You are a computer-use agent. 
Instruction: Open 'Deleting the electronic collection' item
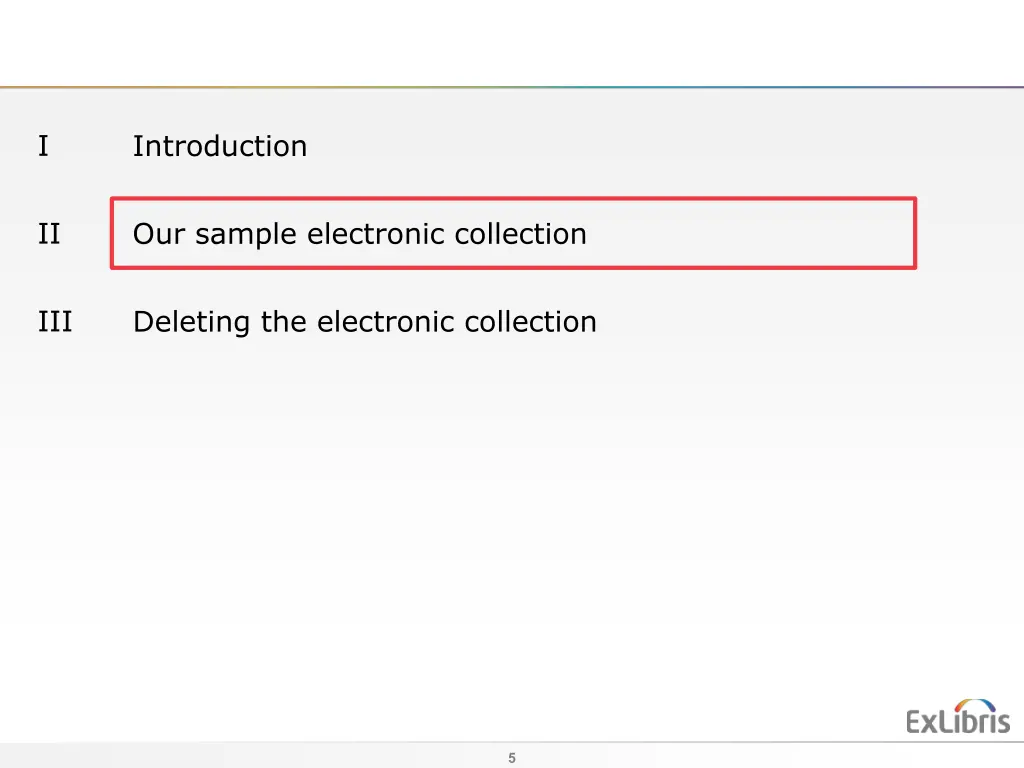coord(365,322)
